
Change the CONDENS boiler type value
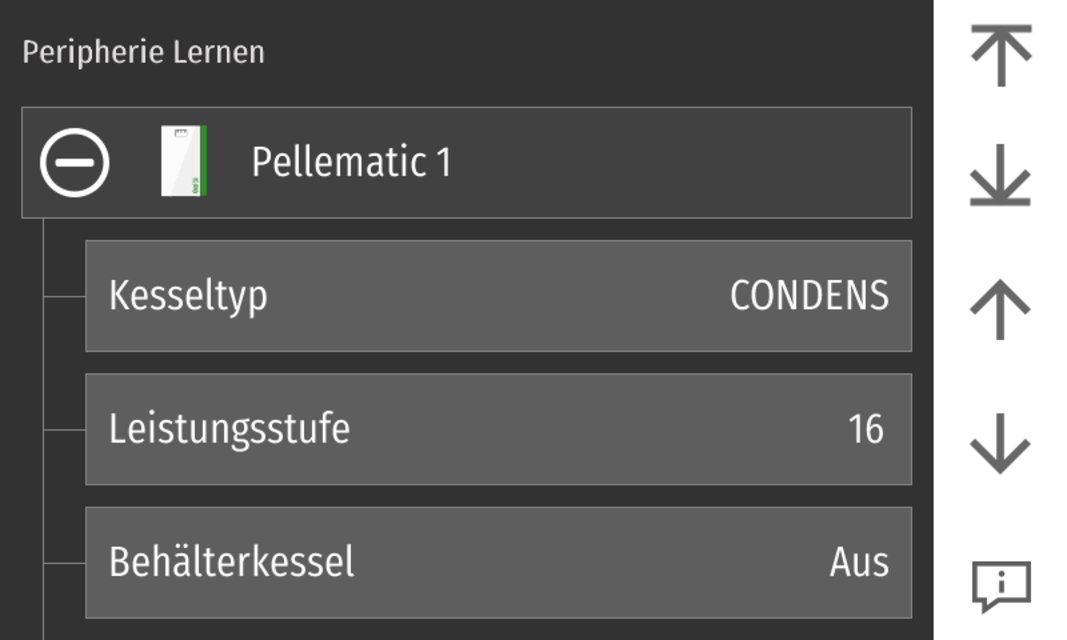coord(808,296)
